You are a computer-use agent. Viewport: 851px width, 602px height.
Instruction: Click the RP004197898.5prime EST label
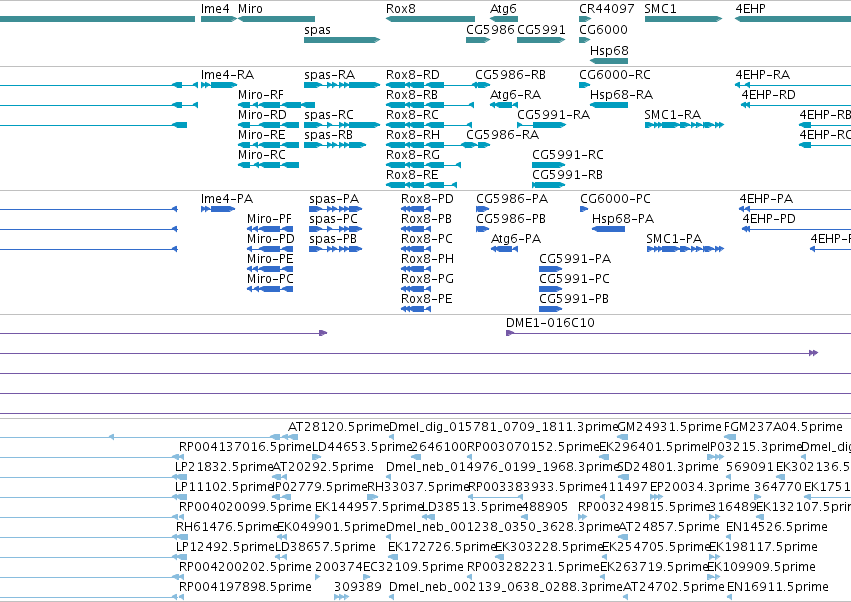tap(245, 587)
